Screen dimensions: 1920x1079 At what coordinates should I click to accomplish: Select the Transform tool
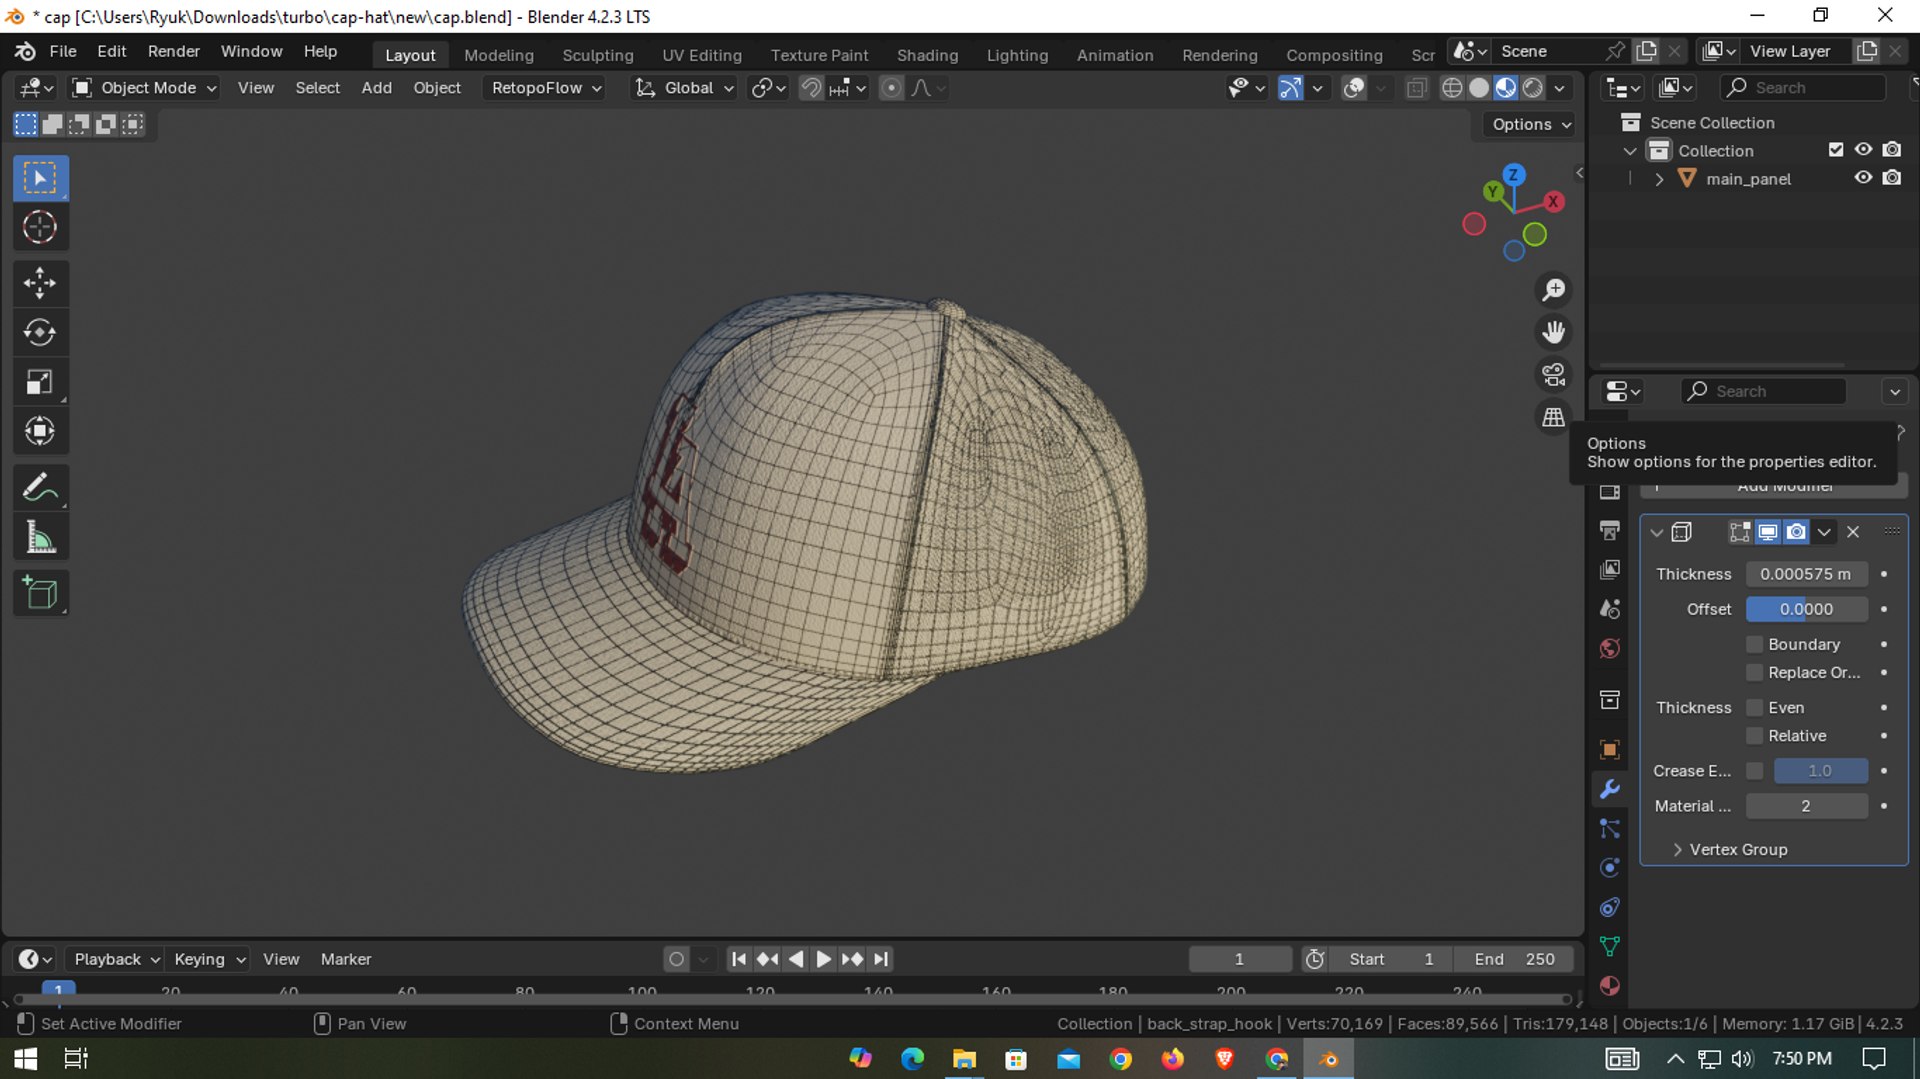pos(40,431)
